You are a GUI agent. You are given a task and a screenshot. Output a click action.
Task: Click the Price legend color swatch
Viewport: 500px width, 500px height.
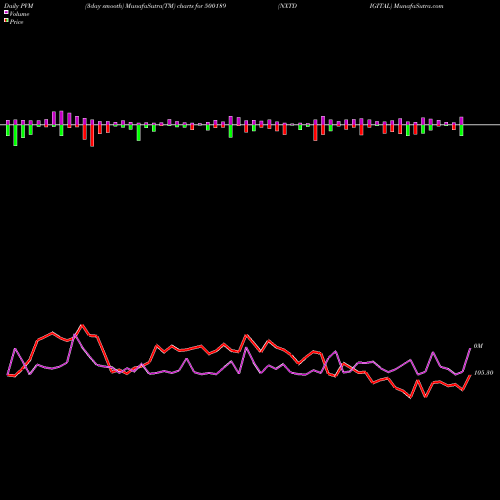(x=6, y=20)
